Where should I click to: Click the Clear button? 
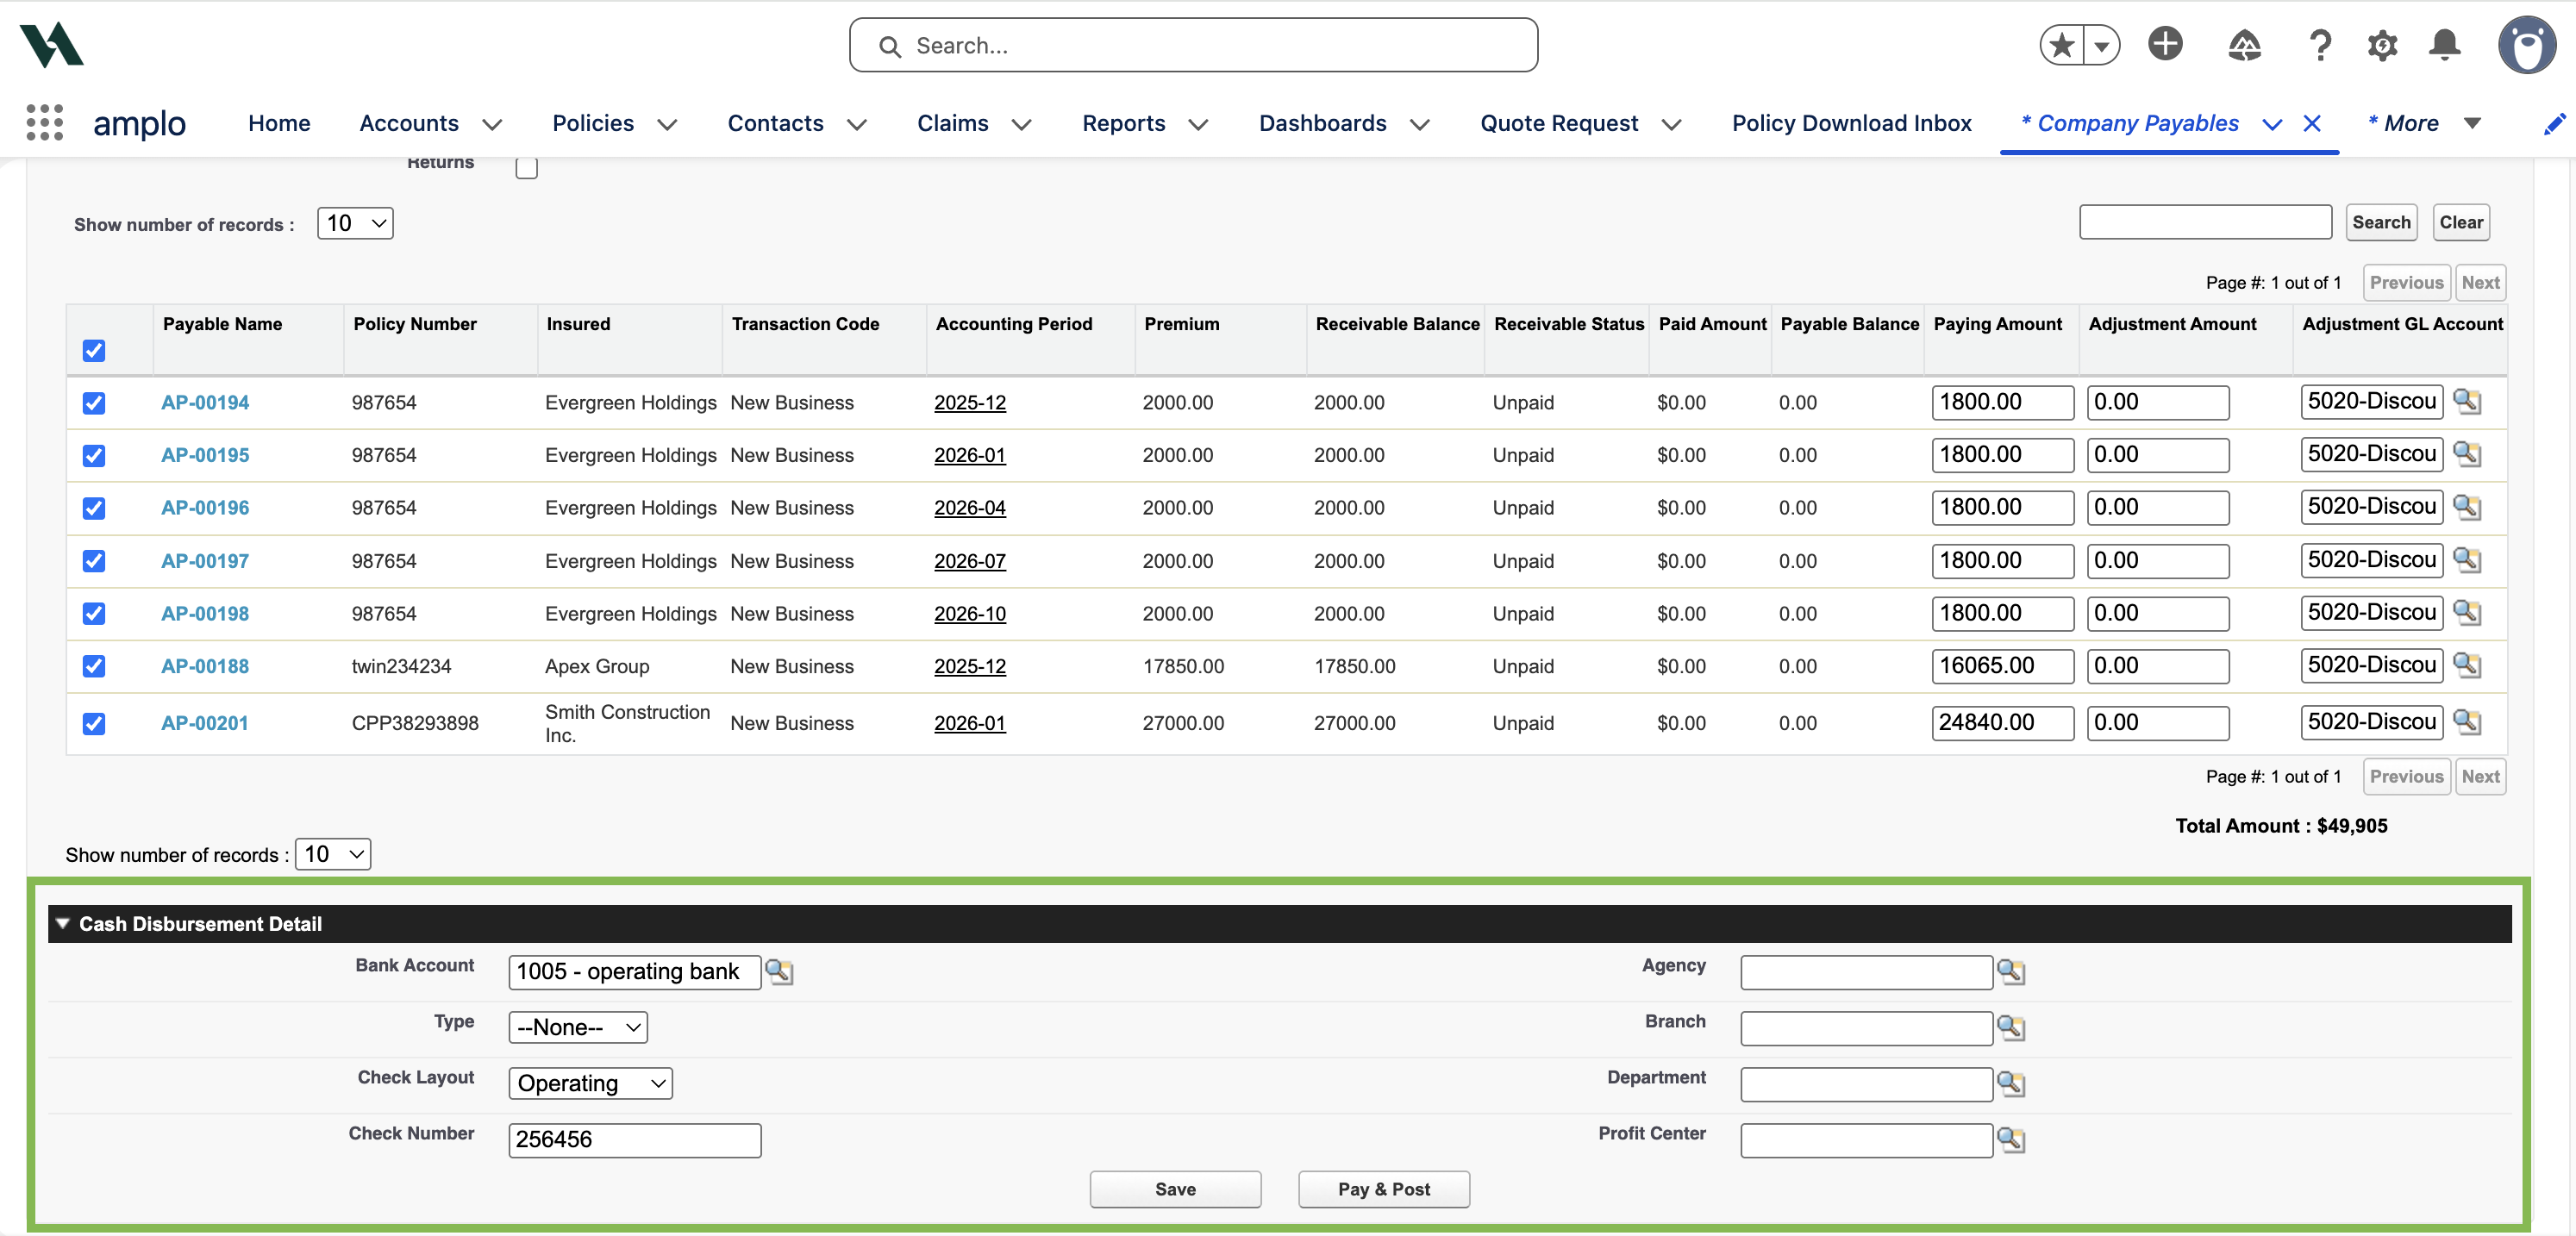click(2460, 222)
